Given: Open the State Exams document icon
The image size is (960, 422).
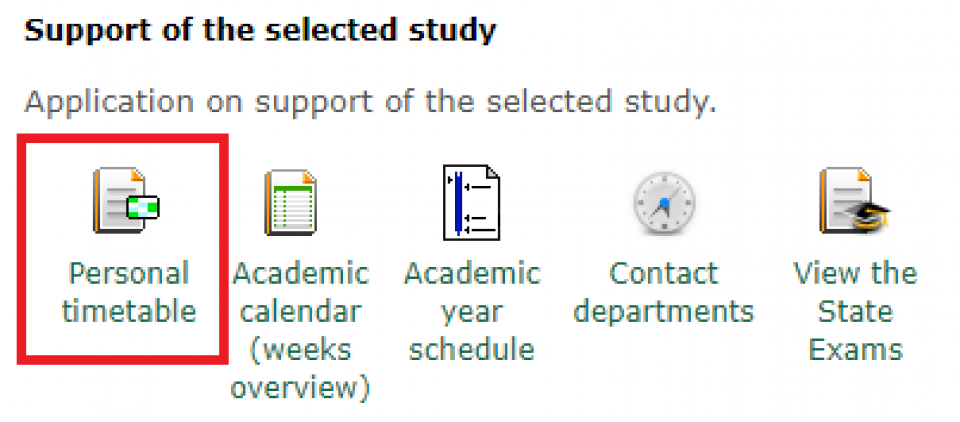Looking at the screenshot, I should click(x=854, y=201).
